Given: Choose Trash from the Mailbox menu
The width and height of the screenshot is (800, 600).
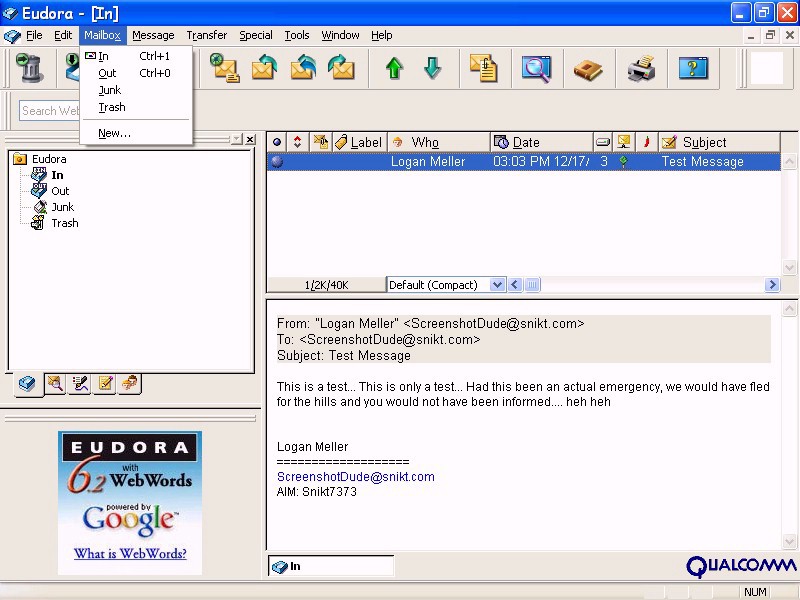Looking at the screenshot, I should pos(136,107).
